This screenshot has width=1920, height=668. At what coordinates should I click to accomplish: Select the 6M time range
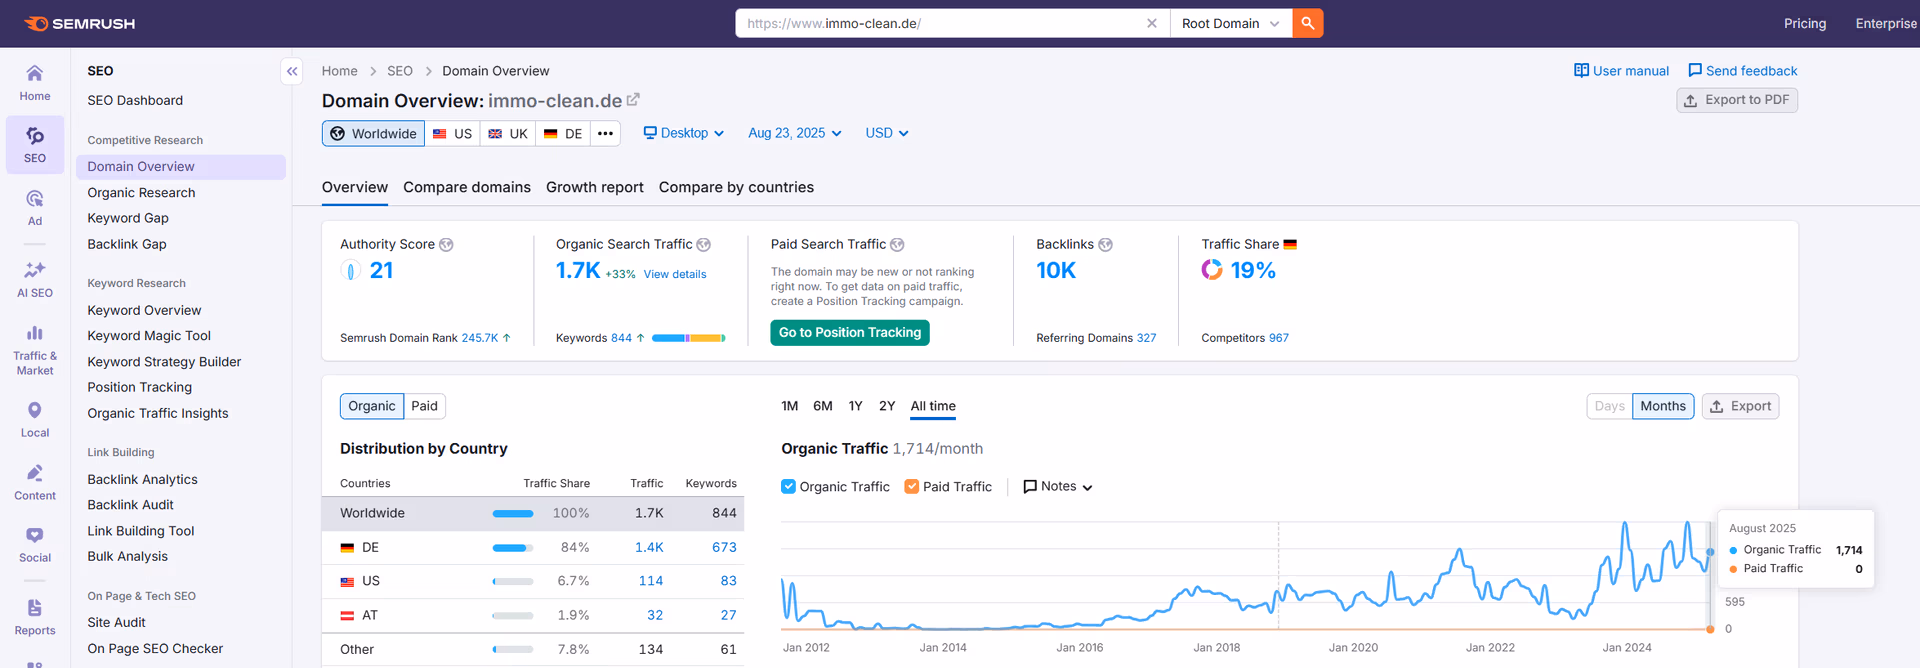(x=822, y=406)
